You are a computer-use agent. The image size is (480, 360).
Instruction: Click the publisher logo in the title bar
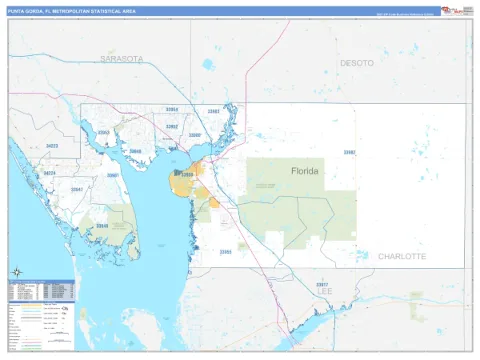(452, 11)
